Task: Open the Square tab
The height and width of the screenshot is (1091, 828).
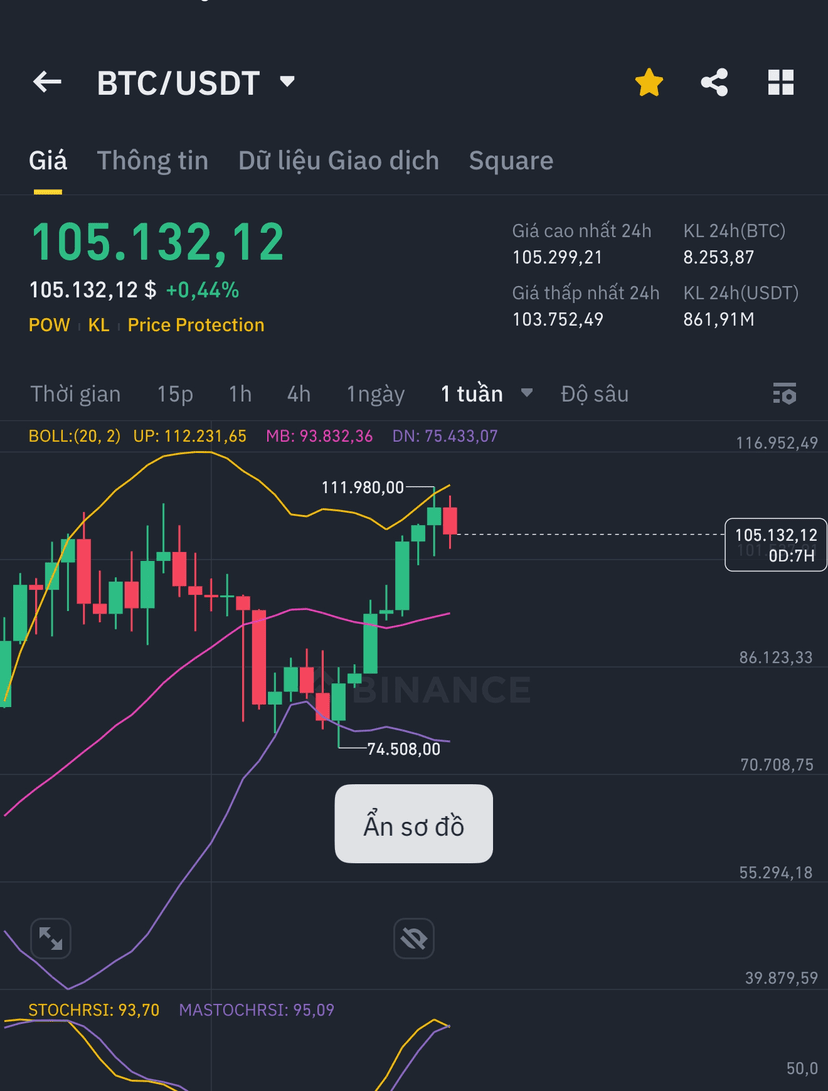Action: [x=511, y=161]
